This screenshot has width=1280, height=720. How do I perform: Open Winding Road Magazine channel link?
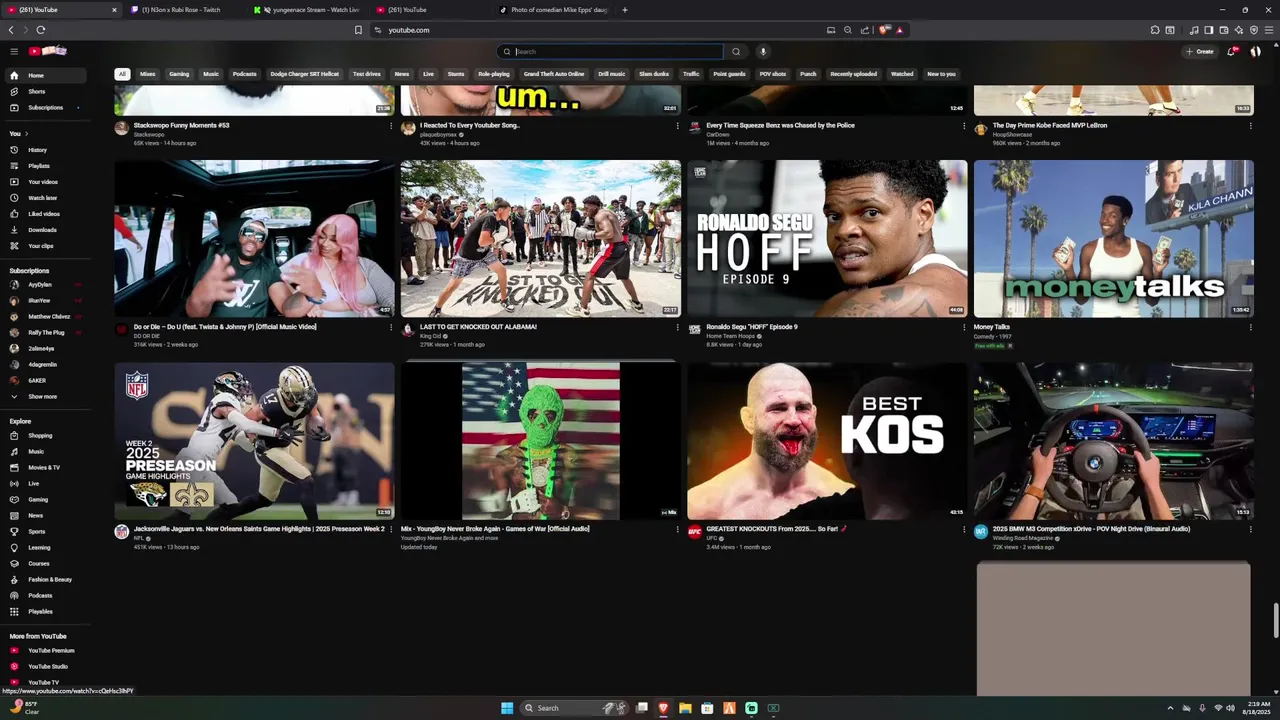[x=1023, y=538]
